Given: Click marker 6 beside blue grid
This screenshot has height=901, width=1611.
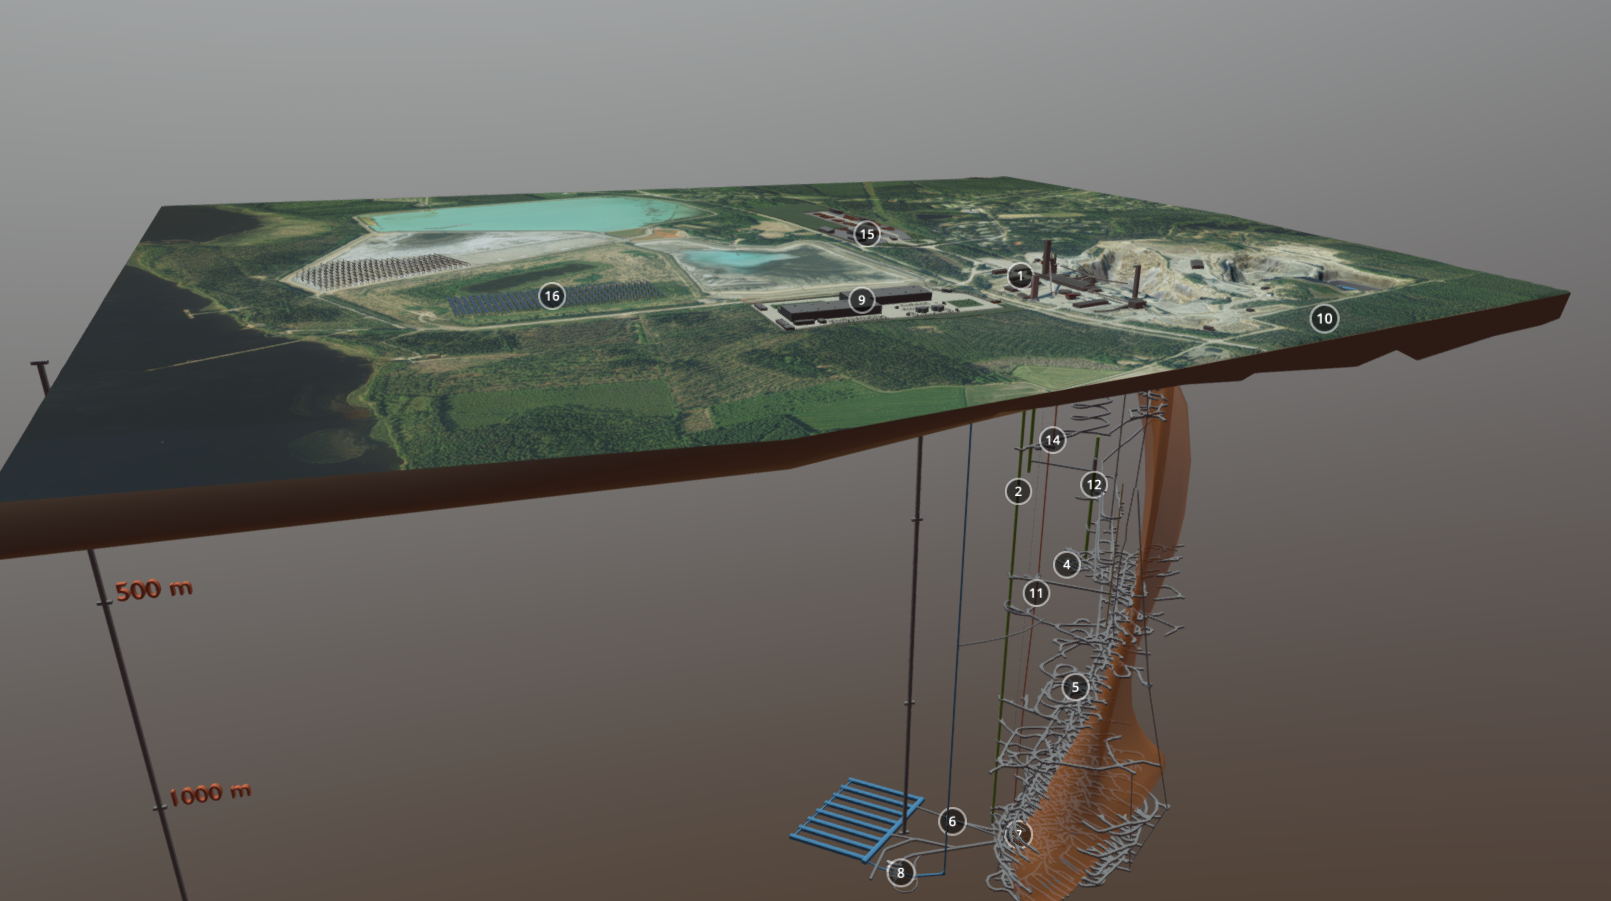Looking at the screenshot, I should click(x=952, y=821).
